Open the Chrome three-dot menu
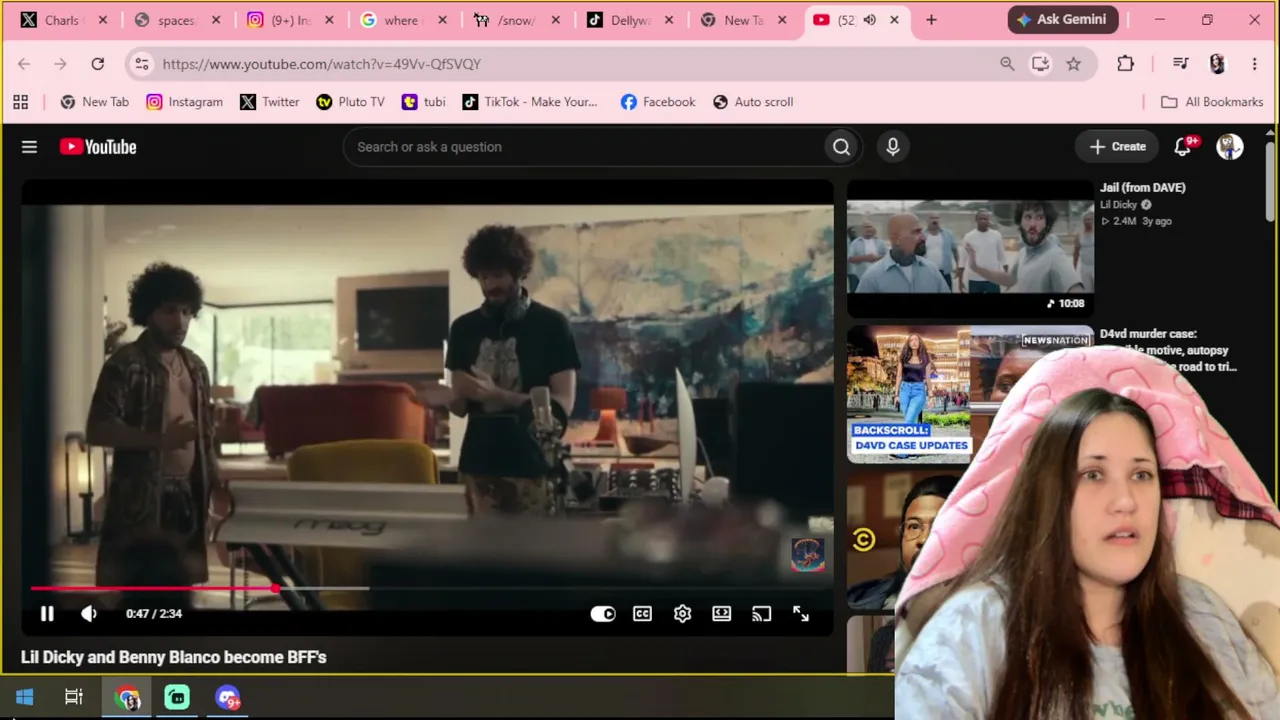The width and height of the screenshot is (1280, 720). click(x=1254, y=64)
